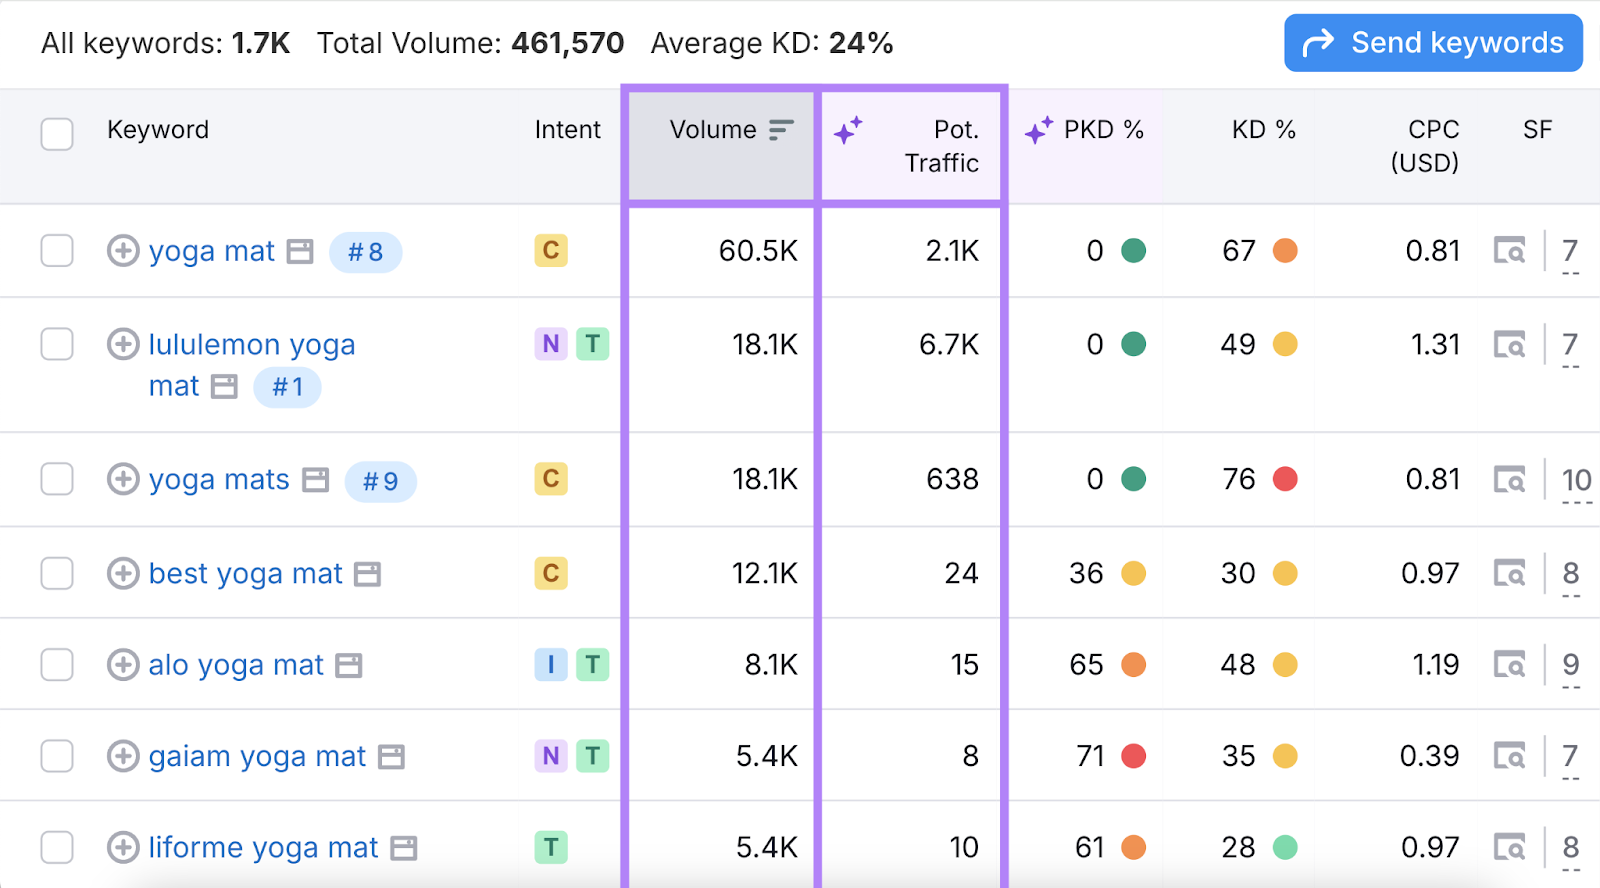Tick the checkbox for lululemon yoga mat
Screen dimensions: 1600x888
(57, 344)
